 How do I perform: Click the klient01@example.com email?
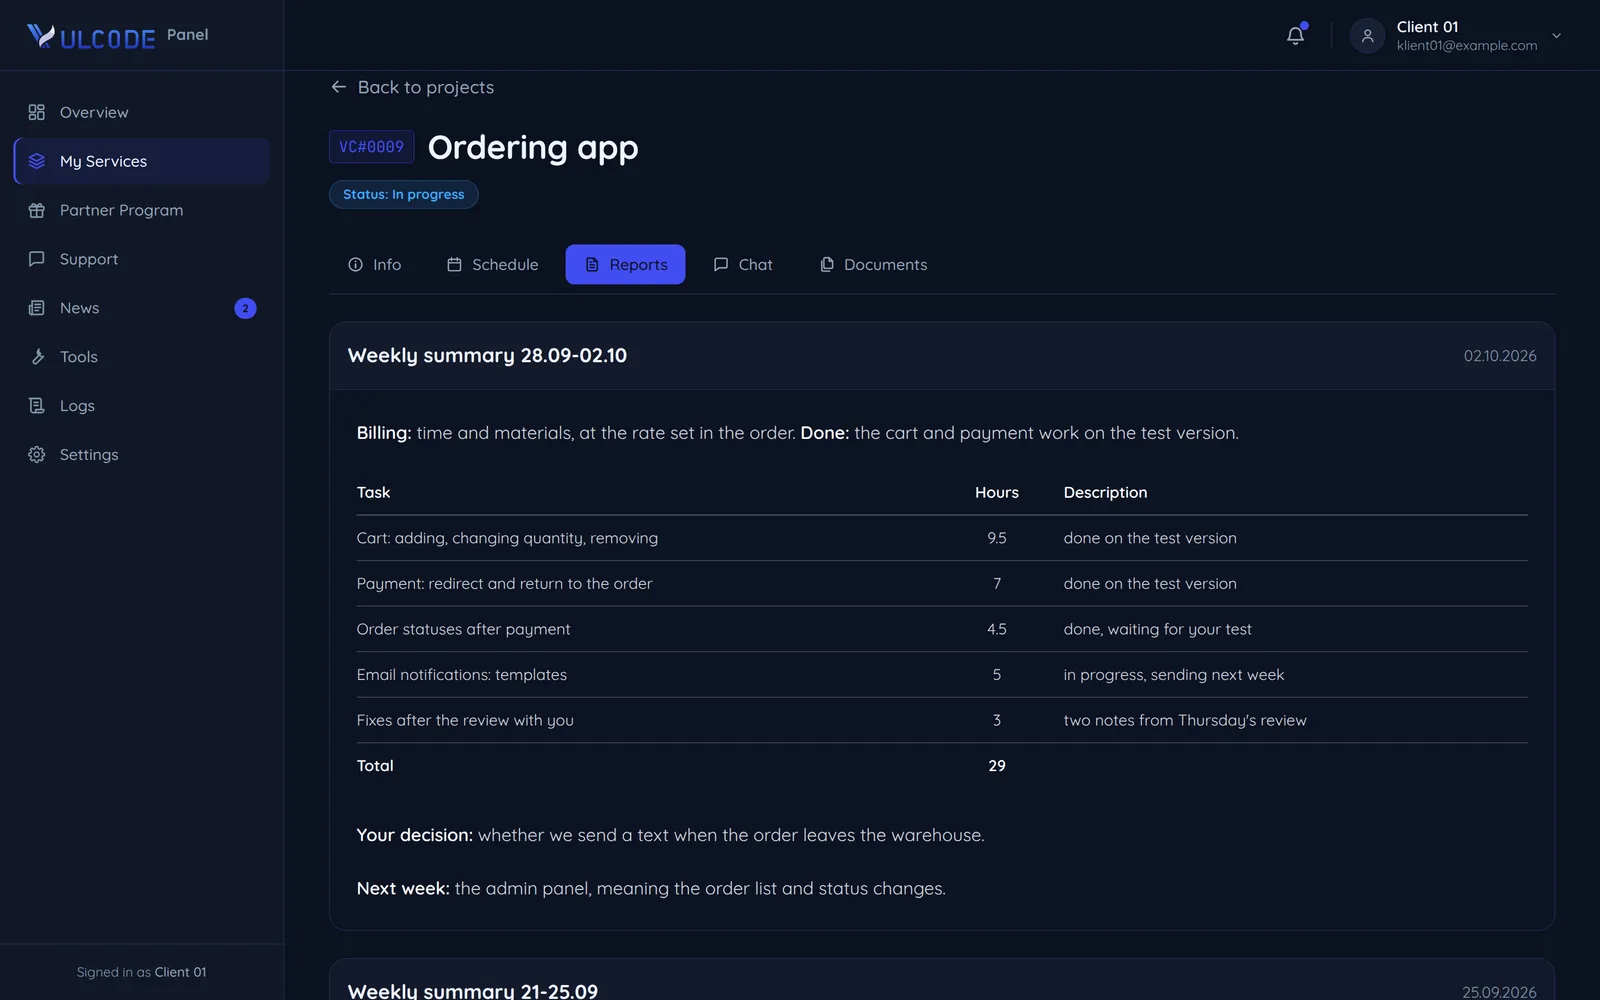click(x=1466, y=46)
